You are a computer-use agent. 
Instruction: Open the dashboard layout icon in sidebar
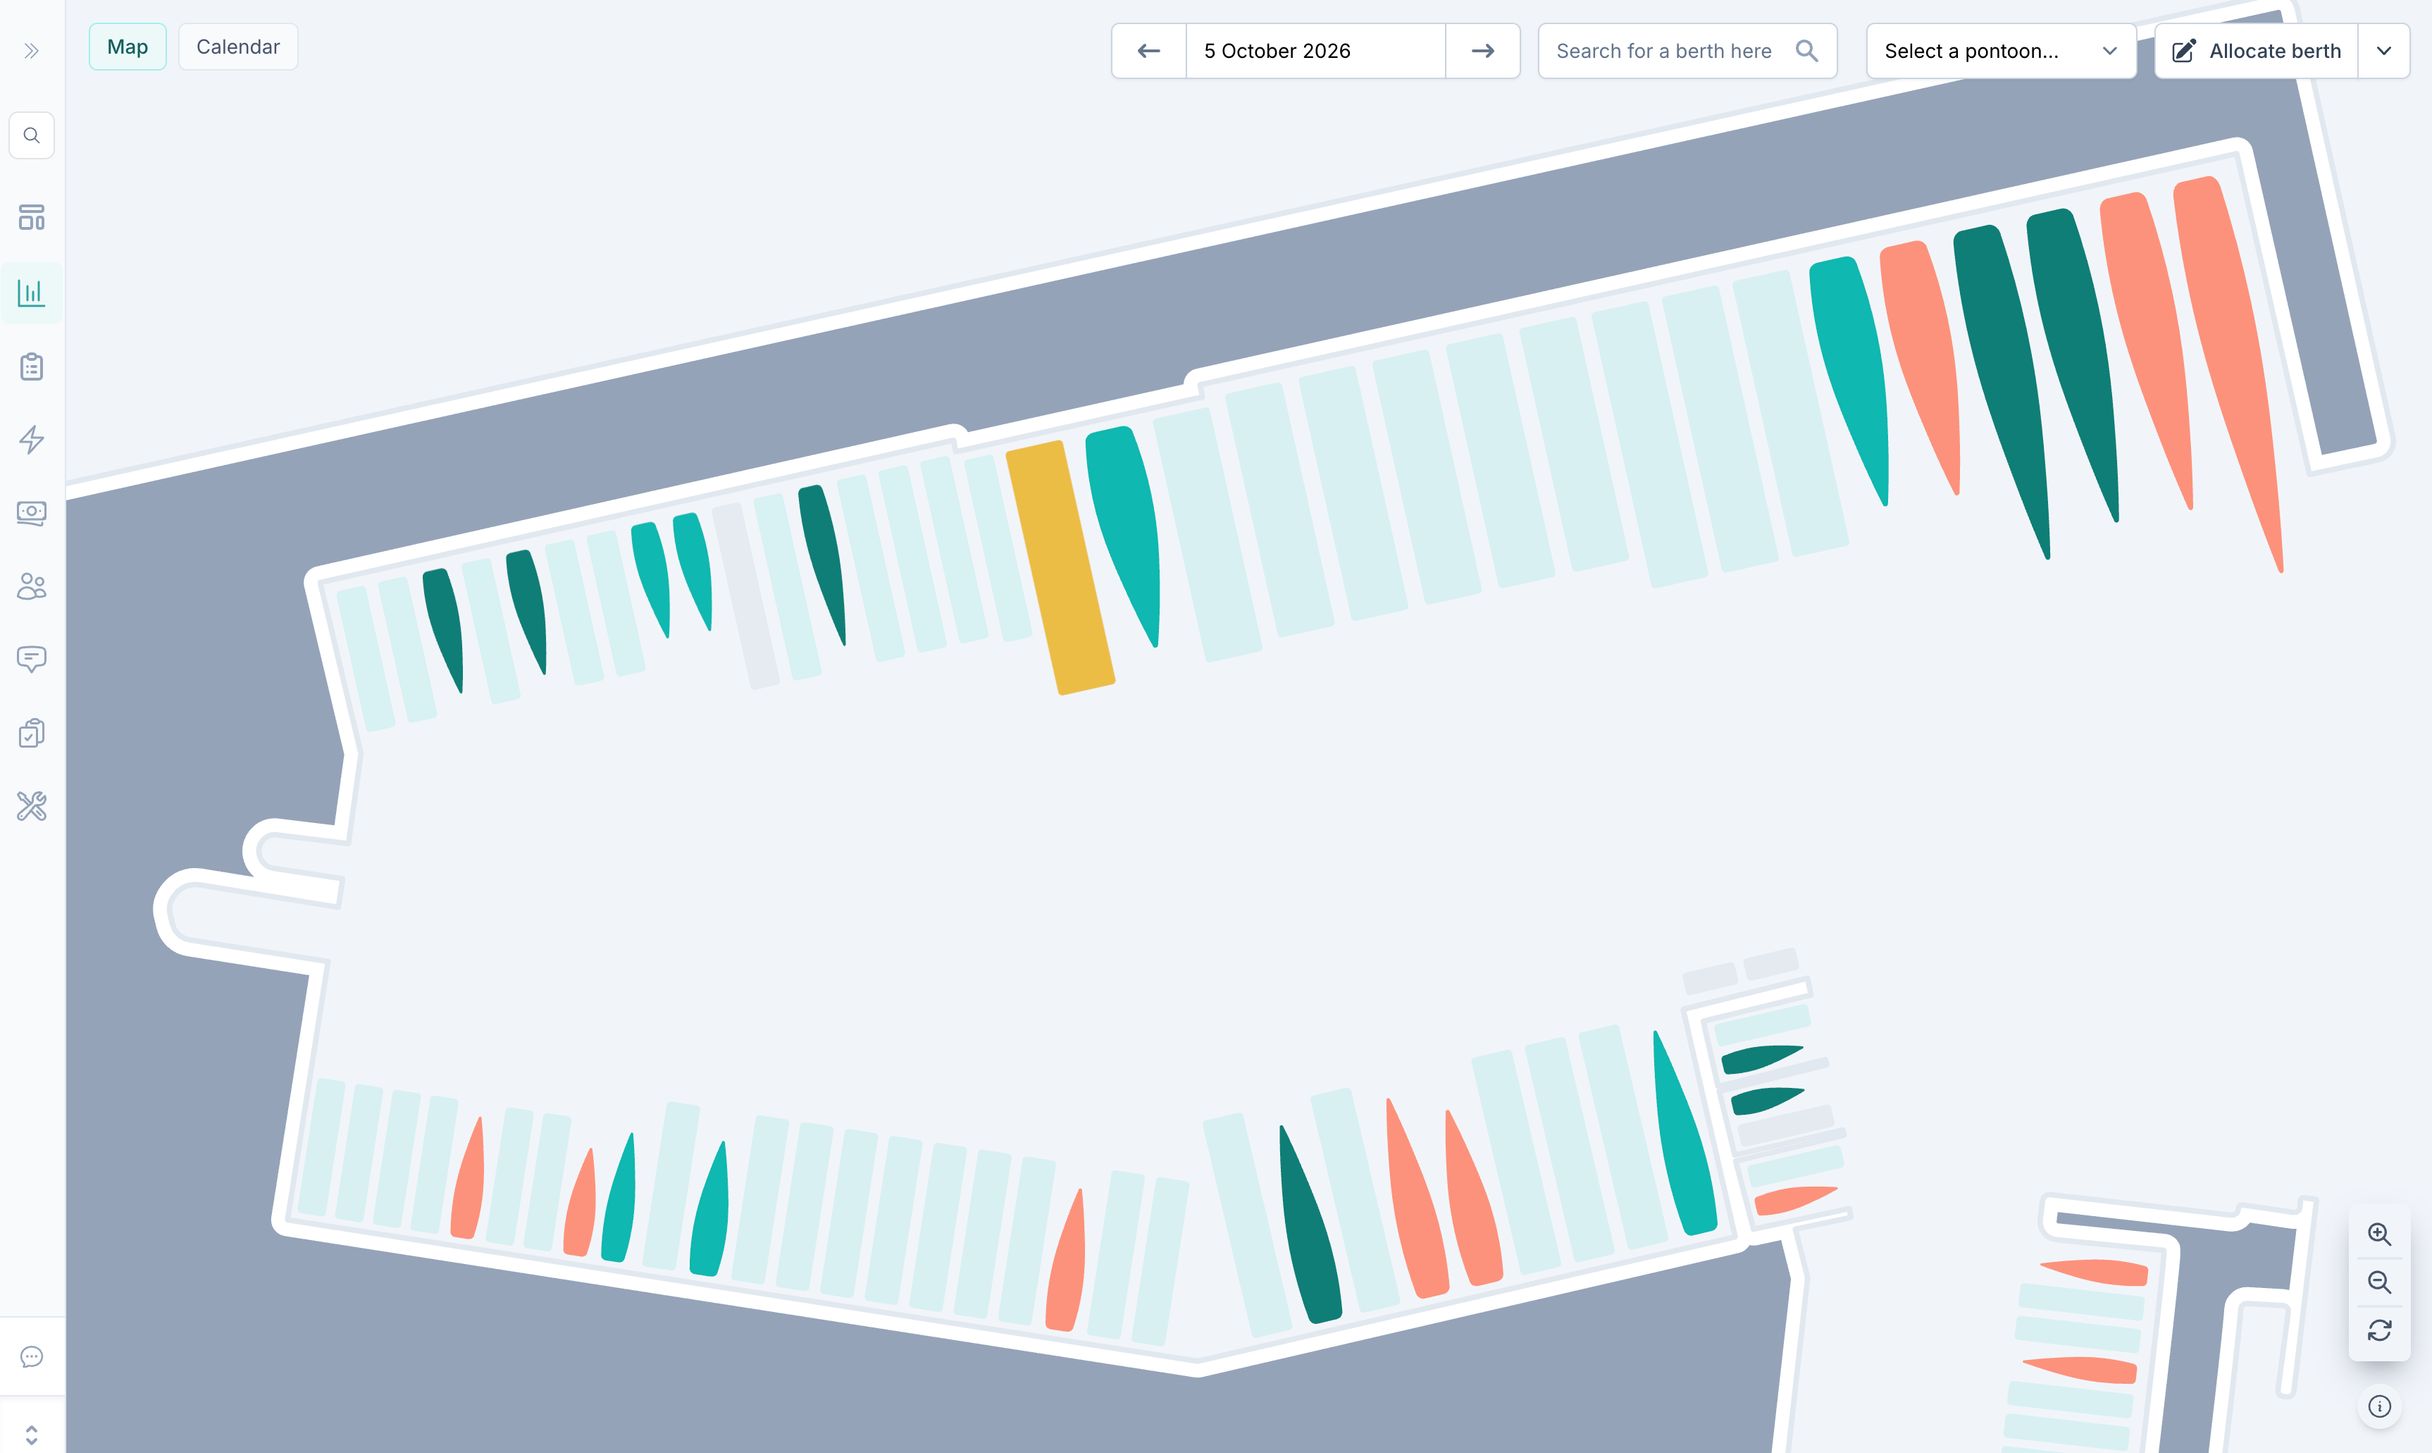31,217
